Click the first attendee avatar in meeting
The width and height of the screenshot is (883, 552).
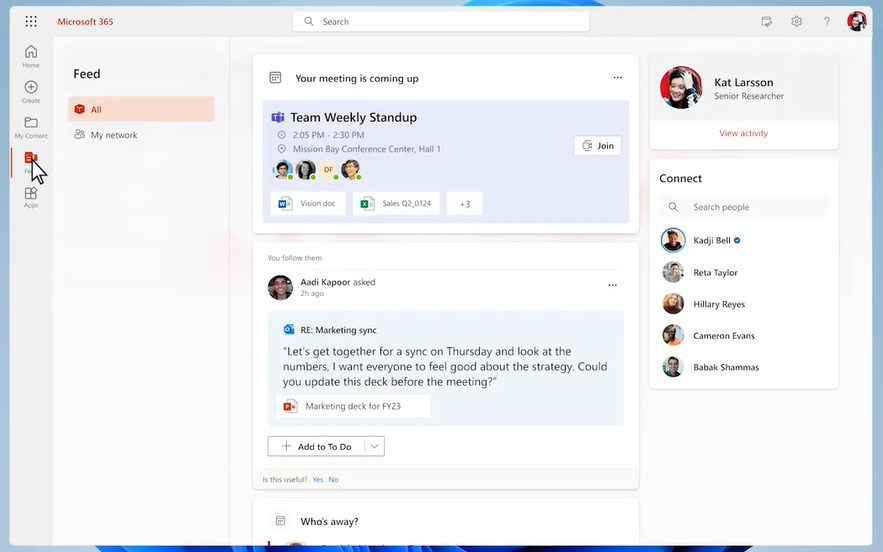click(283, 170)
